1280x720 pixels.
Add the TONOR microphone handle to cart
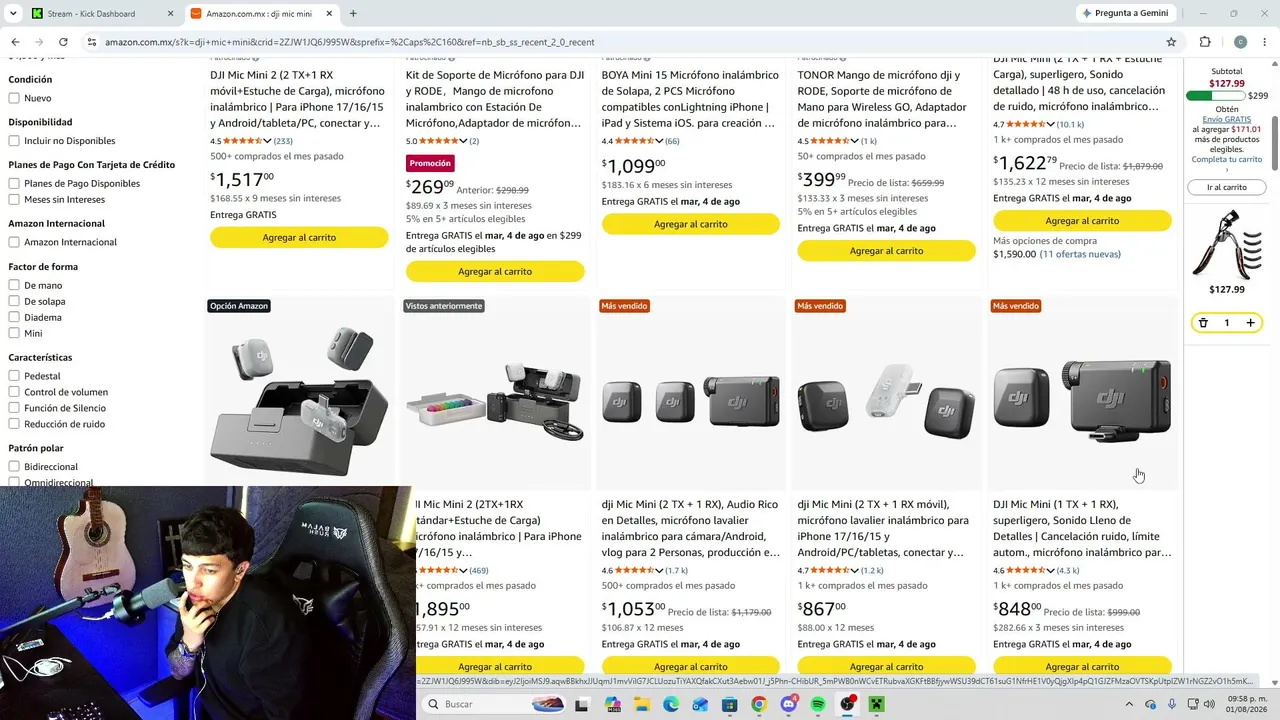coord(886,251)
